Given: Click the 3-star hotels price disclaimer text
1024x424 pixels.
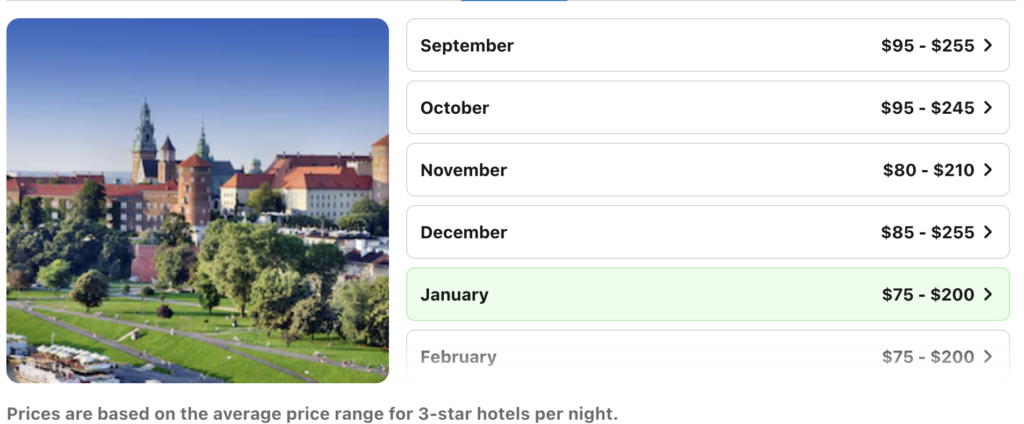Looking at the screenshot, I should pos(312,413).
